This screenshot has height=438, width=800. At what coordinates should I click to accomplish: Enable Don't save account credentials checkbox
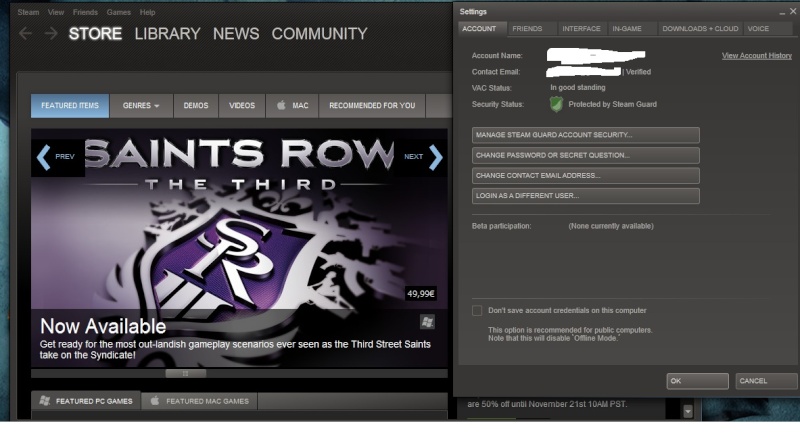[x=477, y=310]
